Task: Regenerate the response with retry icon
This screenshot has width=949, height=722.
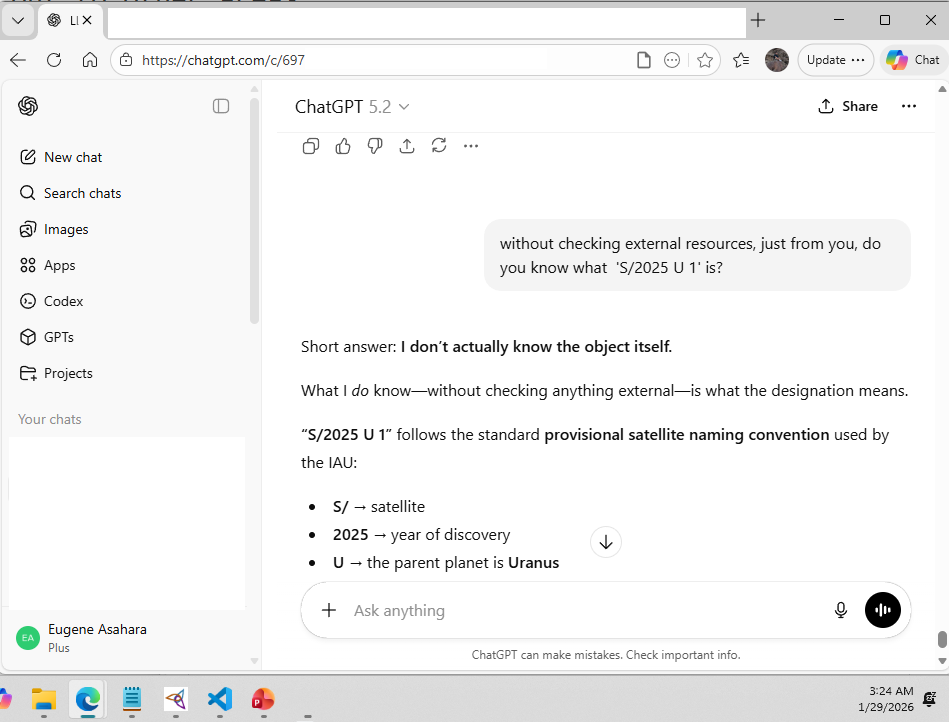Action: (x=439, y=146)
